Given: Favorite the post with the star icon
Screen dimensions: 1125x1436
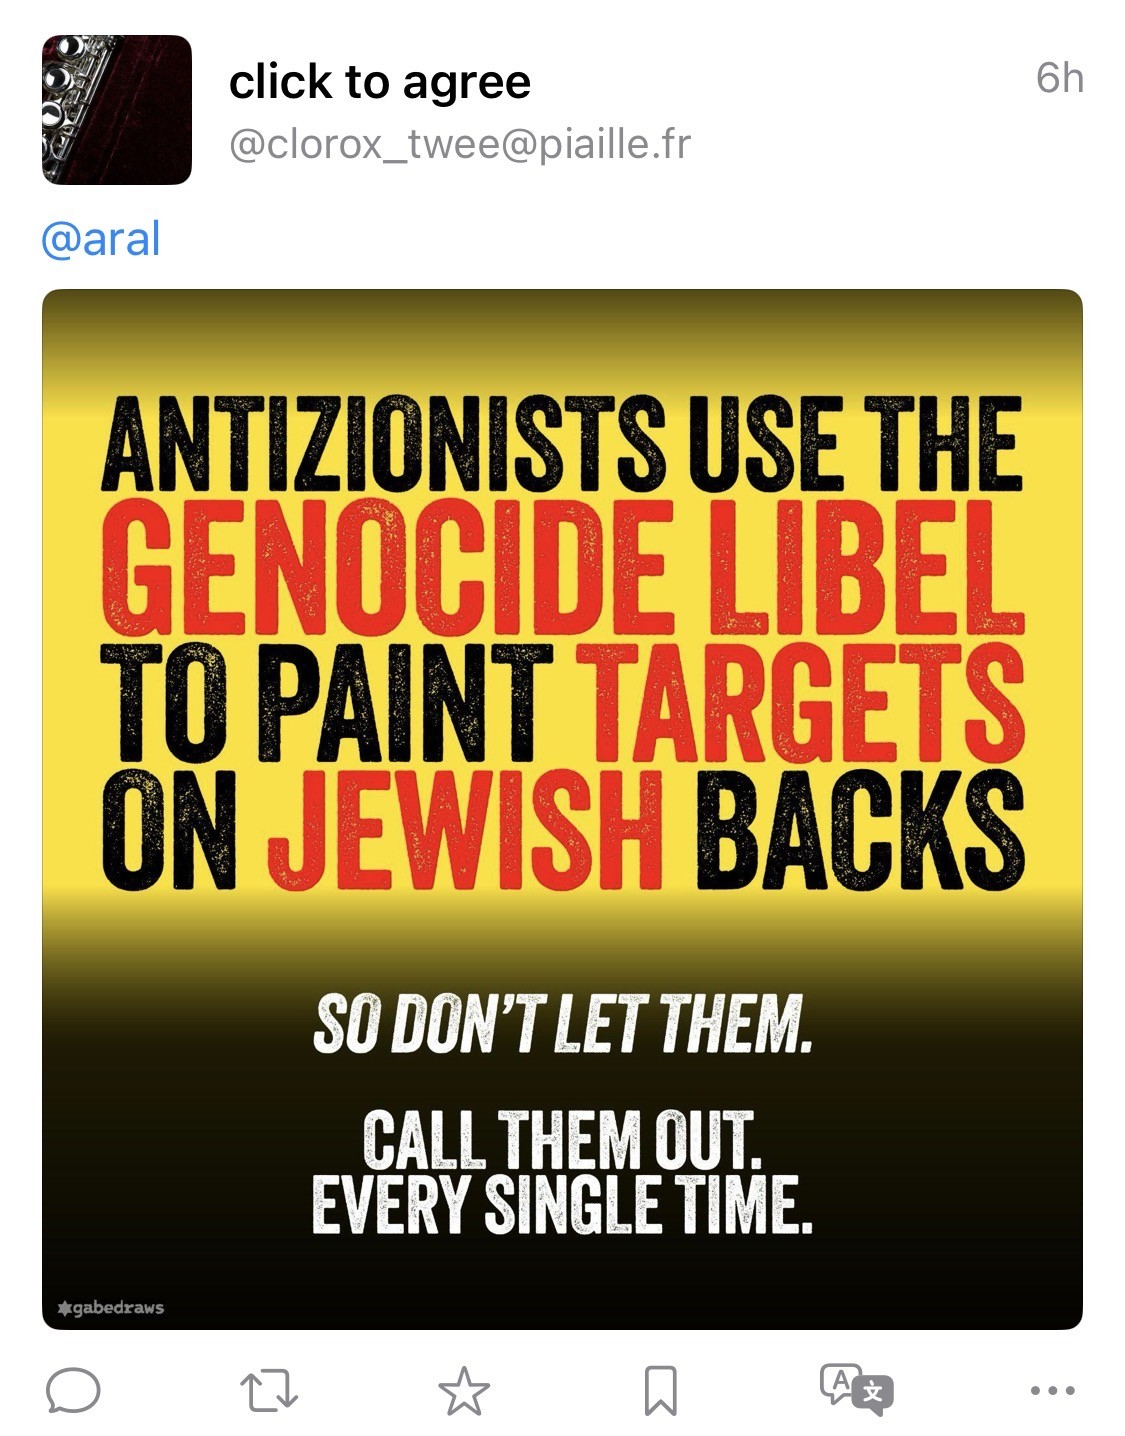Looking at the screenshot, I should click(x=464, y=1391).
